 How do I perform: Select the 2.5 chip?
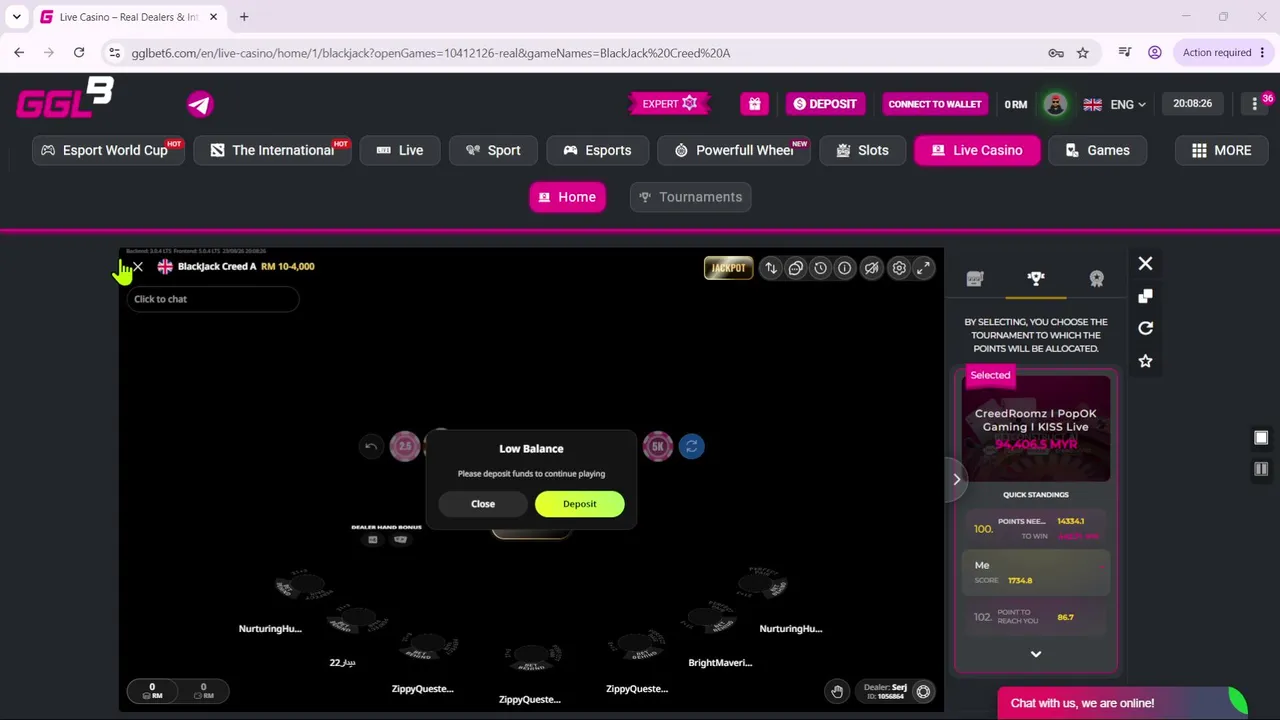[x=405, y=446]
